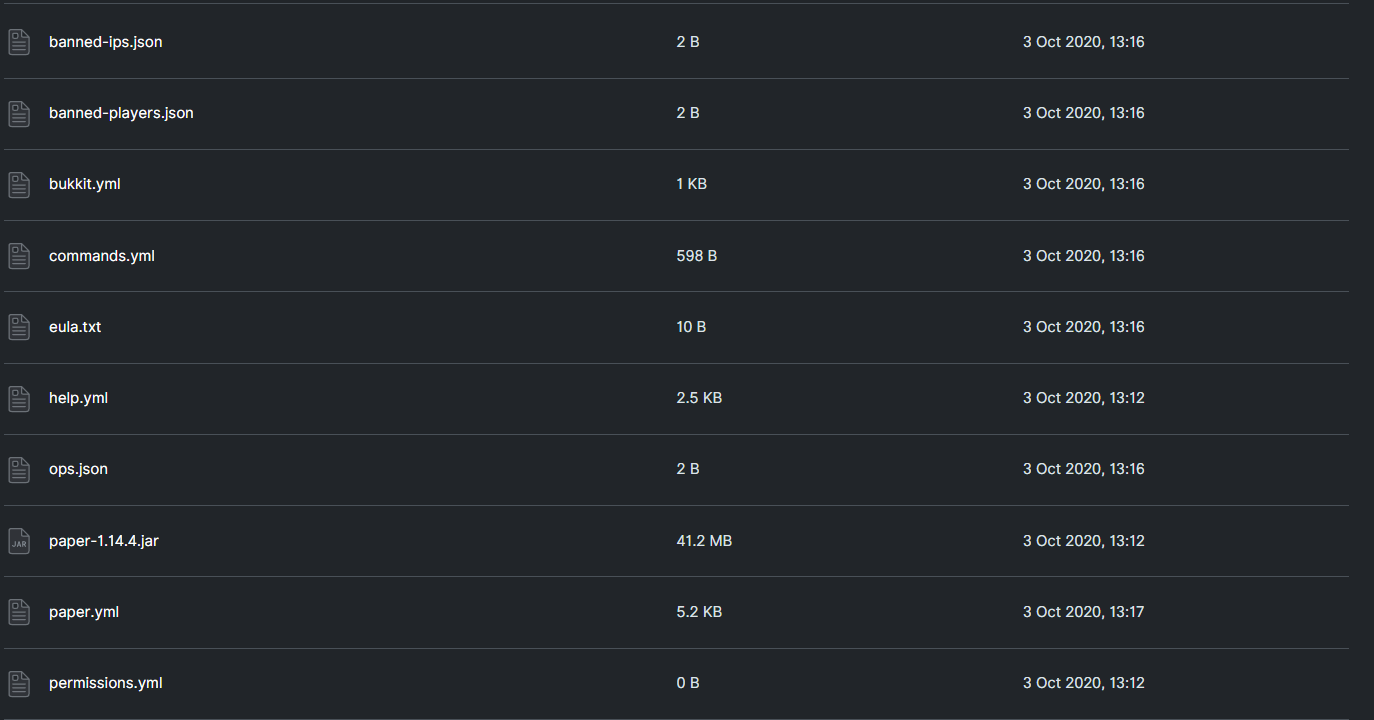The height and width of the screenshot is (720, 1374).
Task: Select the paper-1.14.4.jar file name
Action: pyautogui.click(x=104, y=541)
